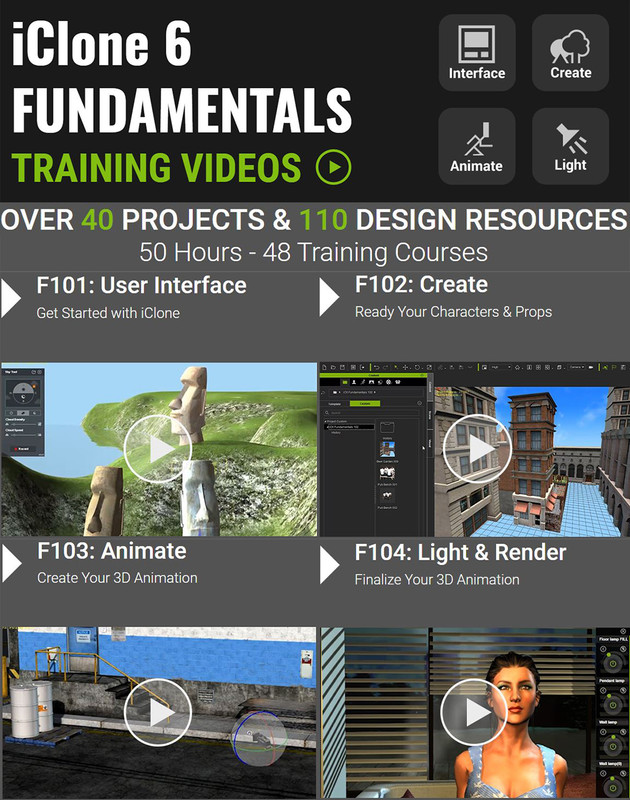Image resolution: width=630 pixels, height=800 pixels.
Task: Open the F103: Animate heading
Action: click(x=112, y=551)
